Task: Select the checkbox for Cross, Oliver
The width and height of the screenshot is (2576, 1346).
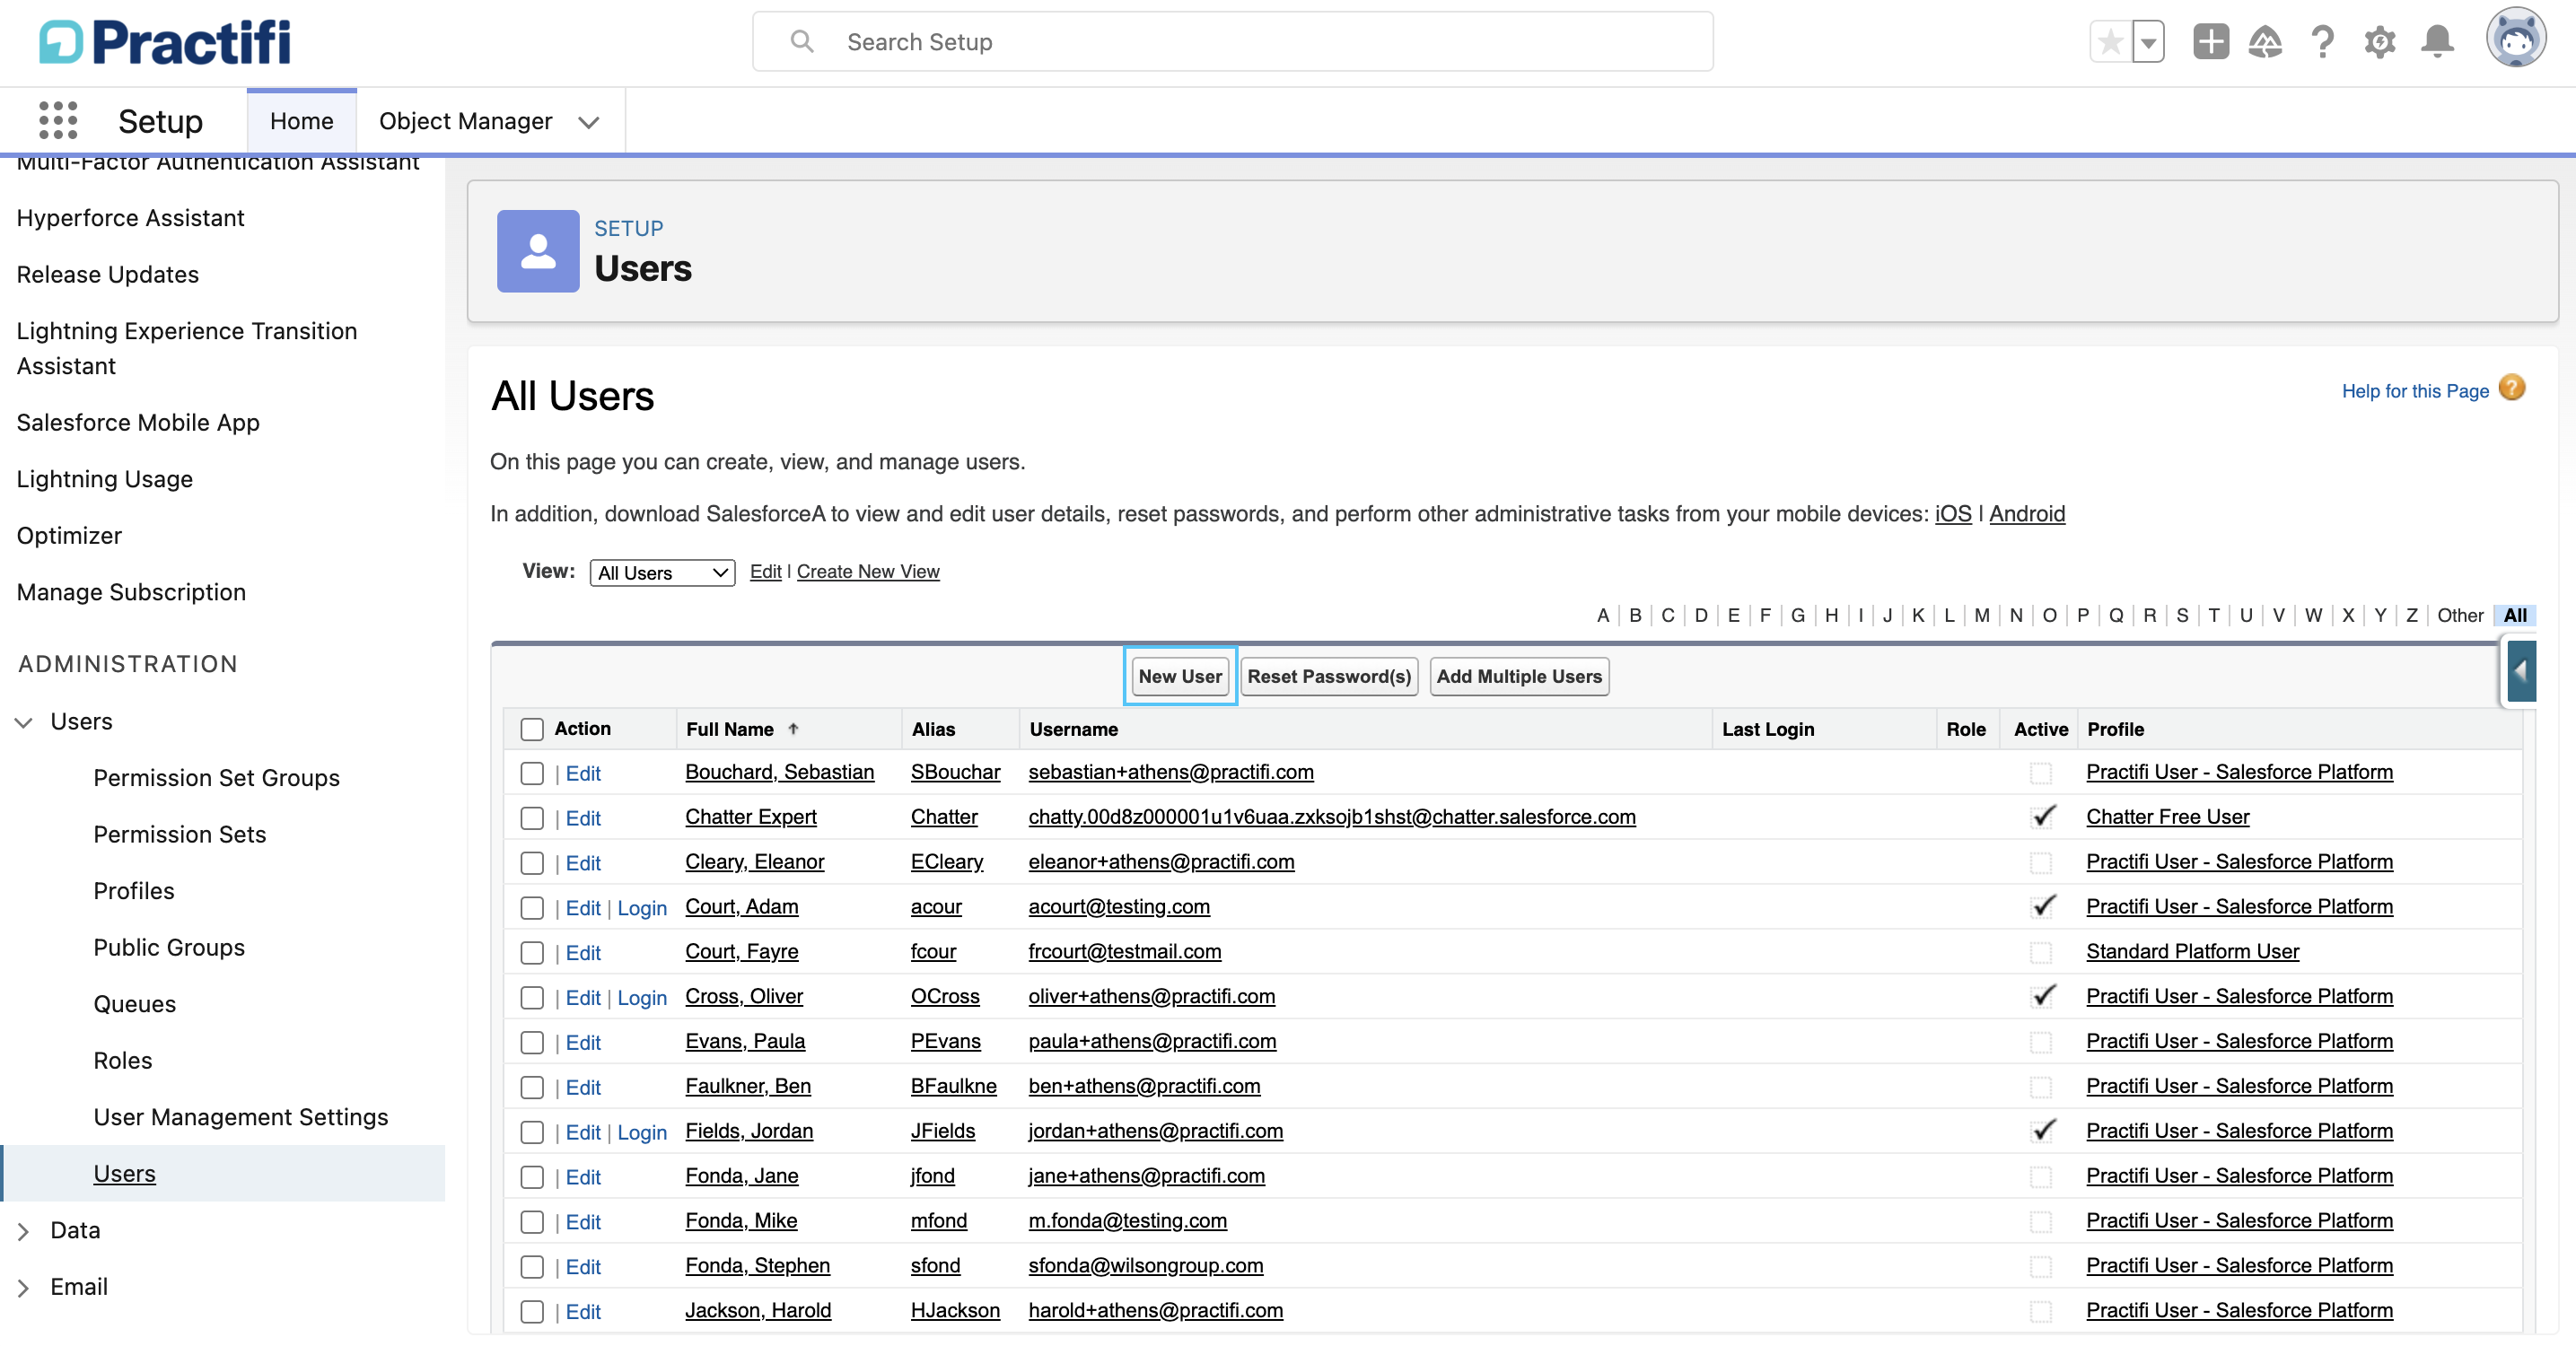Action: (532, 998)
